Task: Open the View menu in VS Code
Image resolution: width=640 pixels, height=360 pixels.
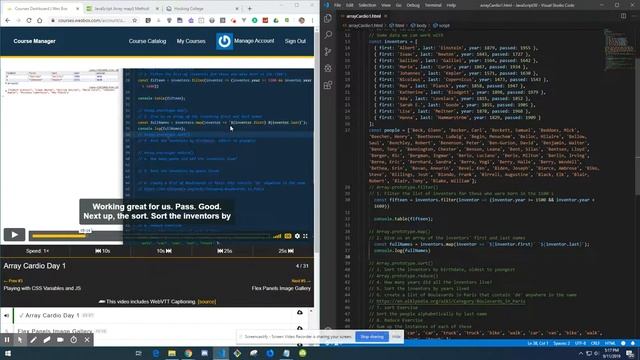Action: 386,5
